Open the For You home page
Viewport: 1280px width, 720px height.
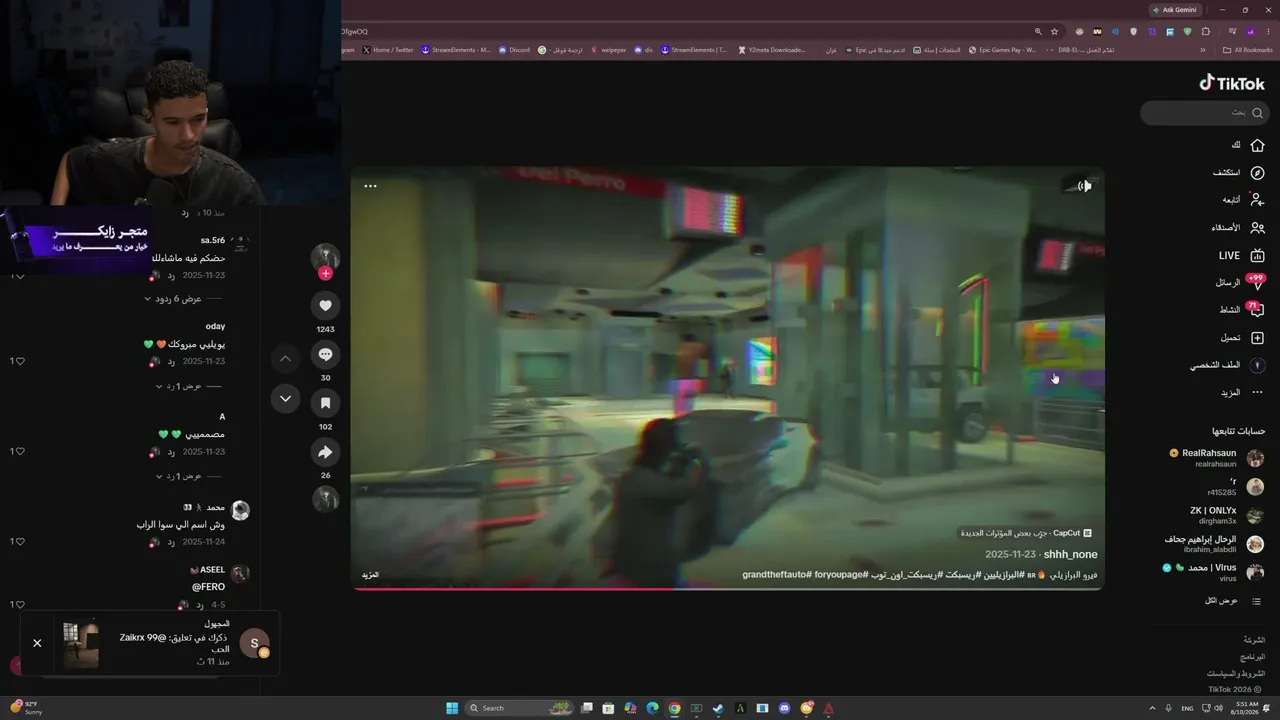tap(1249, 145)
